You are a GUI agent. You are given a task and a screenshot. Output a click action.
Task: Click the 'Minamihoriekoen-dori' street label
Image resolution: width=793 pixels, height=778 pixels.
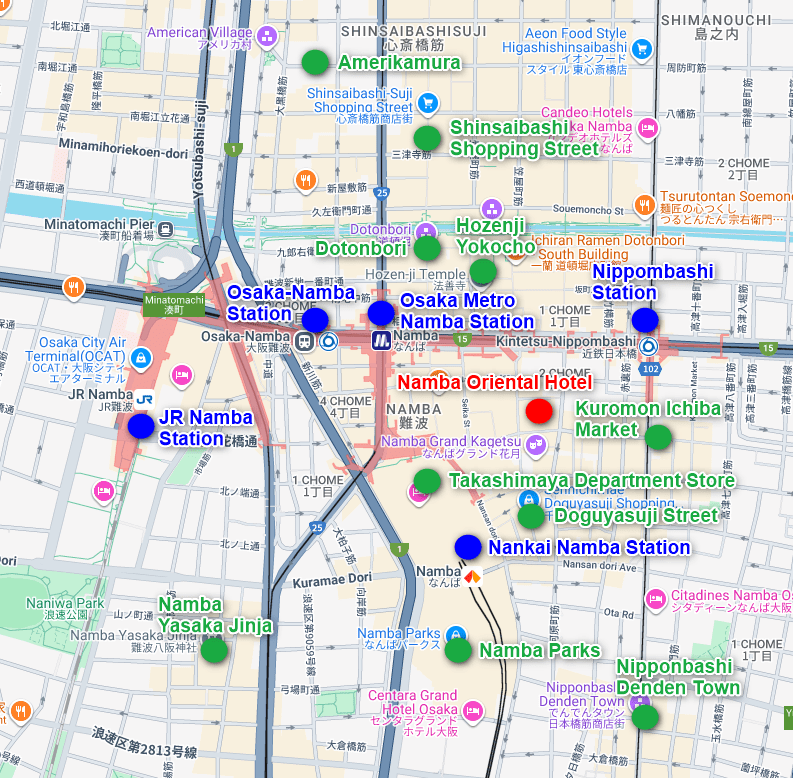[123, 148]
